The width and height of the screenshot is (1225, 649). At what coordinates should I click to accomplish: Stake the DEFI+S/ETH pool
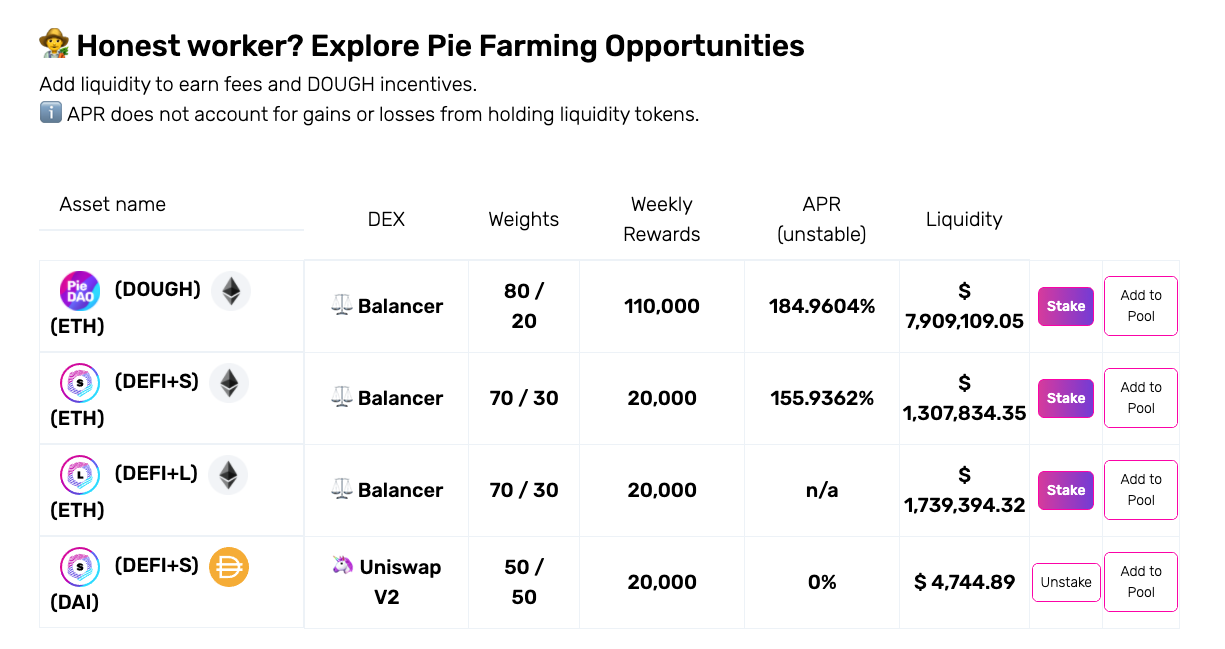(1065, 398)
